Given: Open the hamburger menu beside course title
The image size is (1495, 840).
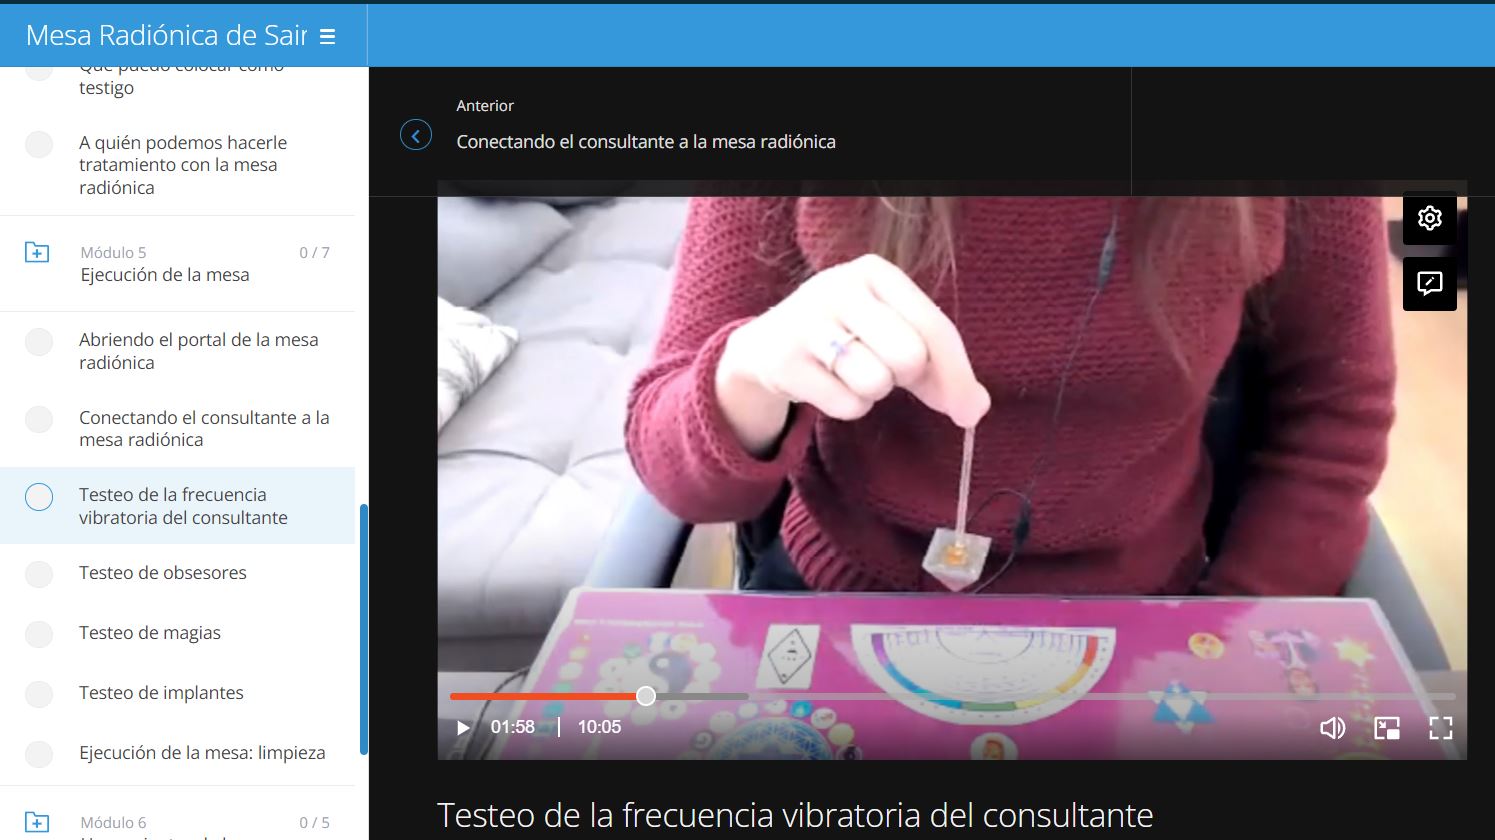Looking at the screenshot, I should [x=327, y=36].
